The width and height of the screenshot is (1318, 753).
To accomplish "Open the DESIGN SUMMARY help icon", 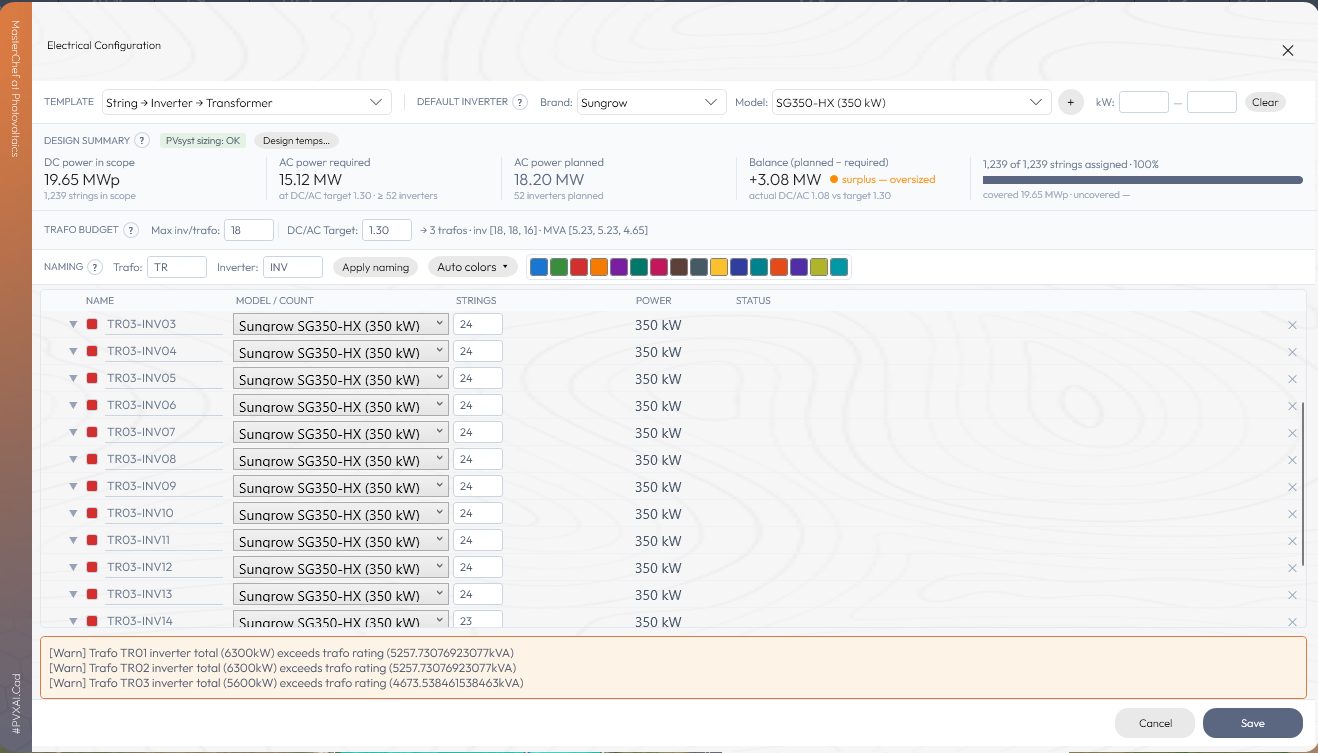I will click(x=142, y=140).
